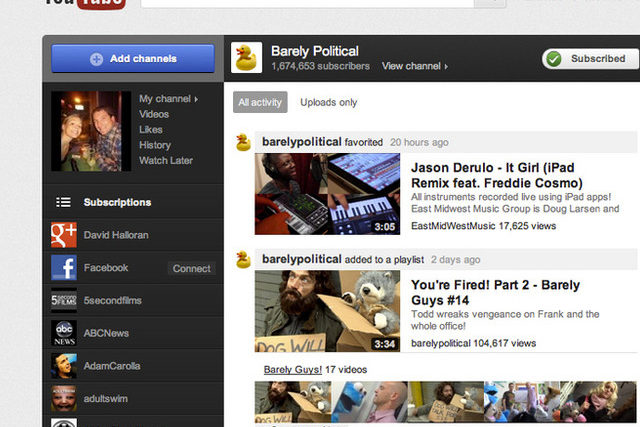Click the user profile photo

pyautogui.click(x=91, y=131)
